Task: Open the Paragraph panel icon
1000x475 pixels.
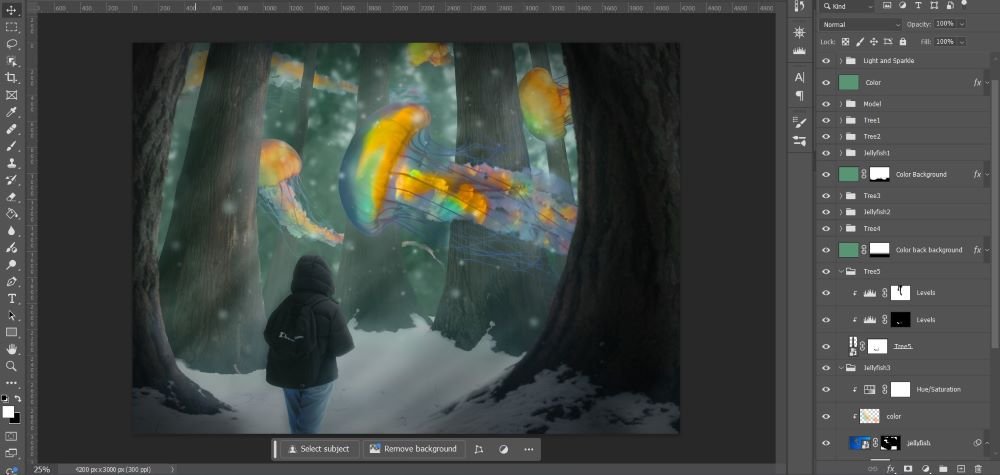Action: coord(799,96)
